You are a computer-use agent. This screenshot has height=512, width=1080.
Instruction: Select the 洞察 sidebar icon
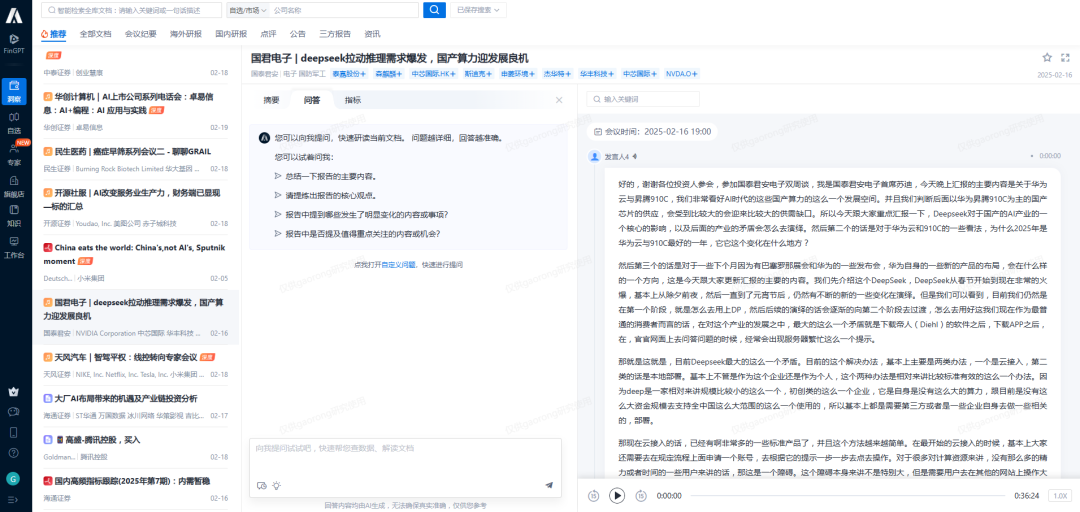(14, 92)
